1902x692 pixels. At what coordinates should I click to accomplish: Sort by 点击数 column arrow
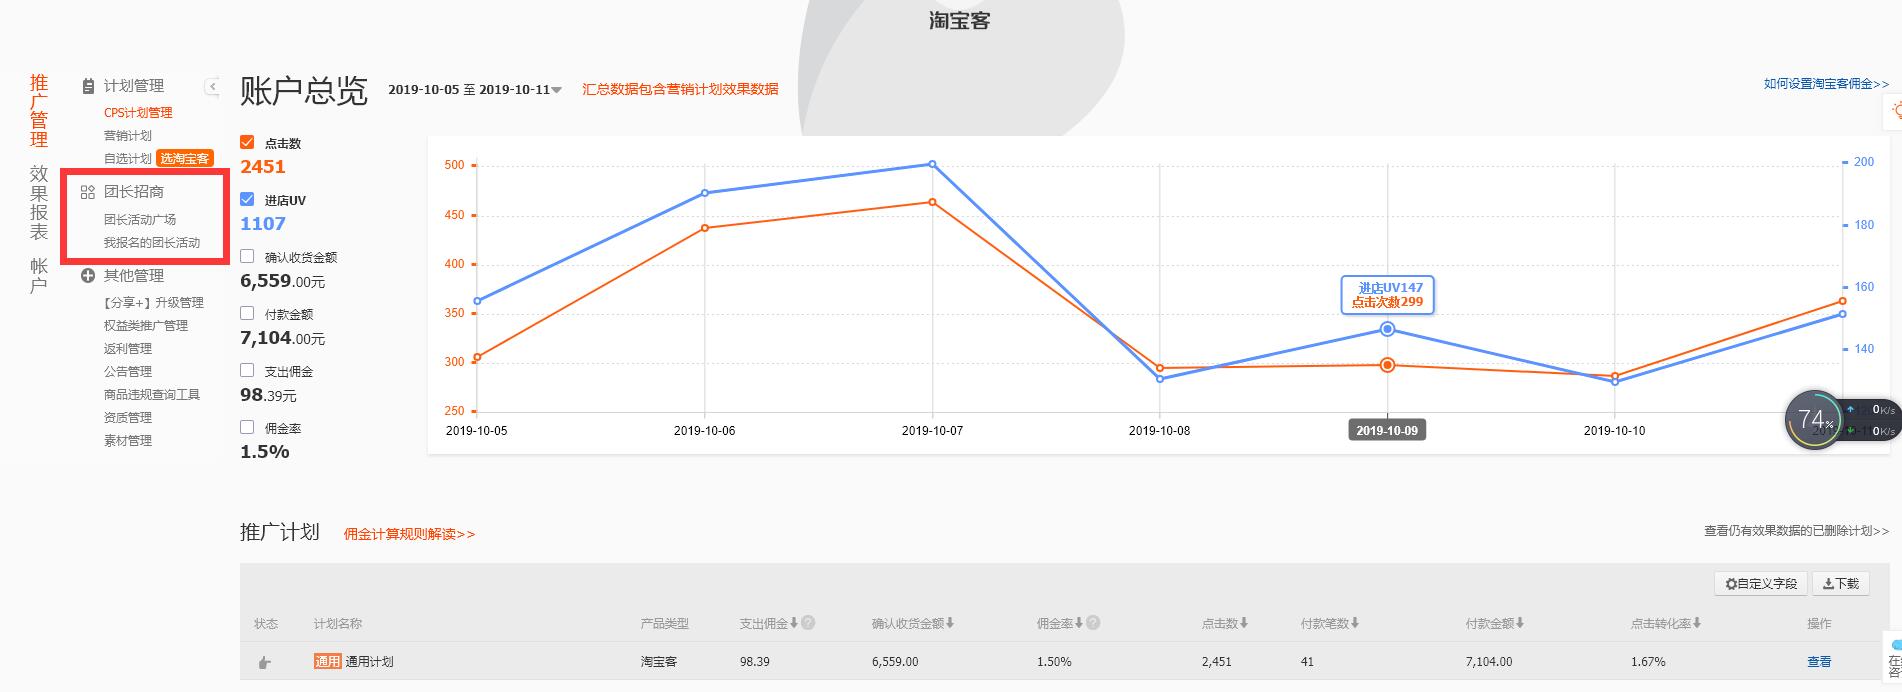pos(1243,623)
